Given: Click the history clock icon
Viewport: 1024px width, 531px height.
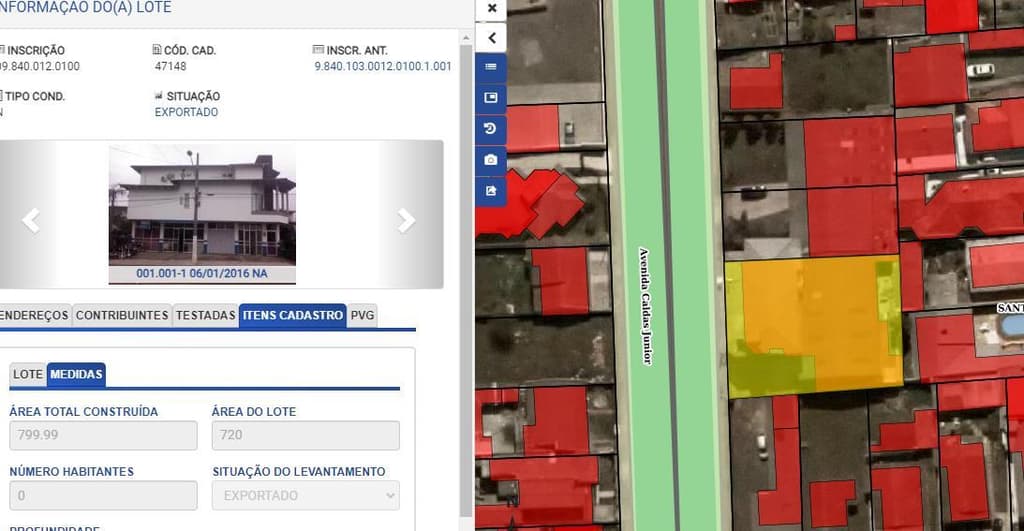Looking at the screenshot, I should click(x=490, y=129).
